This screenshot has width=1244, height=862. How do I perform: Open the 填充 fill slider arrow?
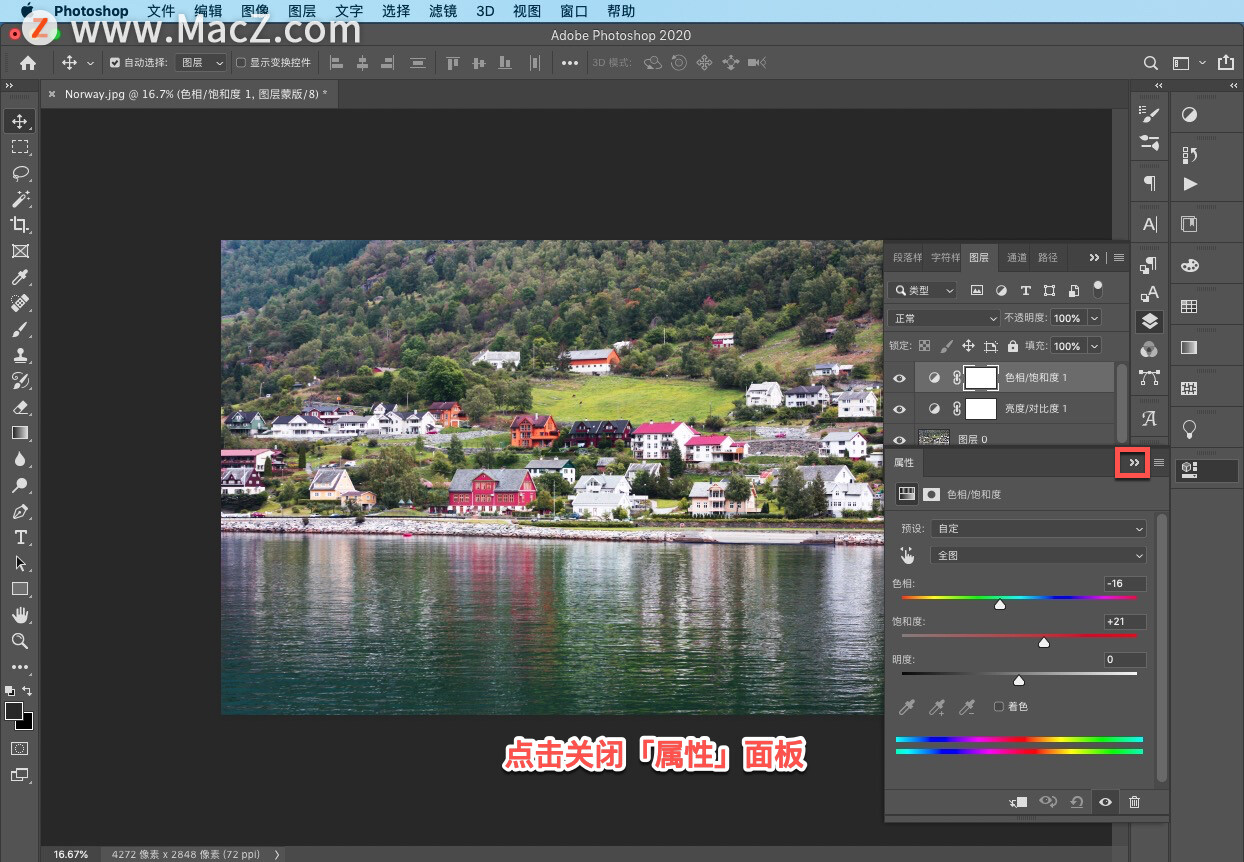point(1094,346)
